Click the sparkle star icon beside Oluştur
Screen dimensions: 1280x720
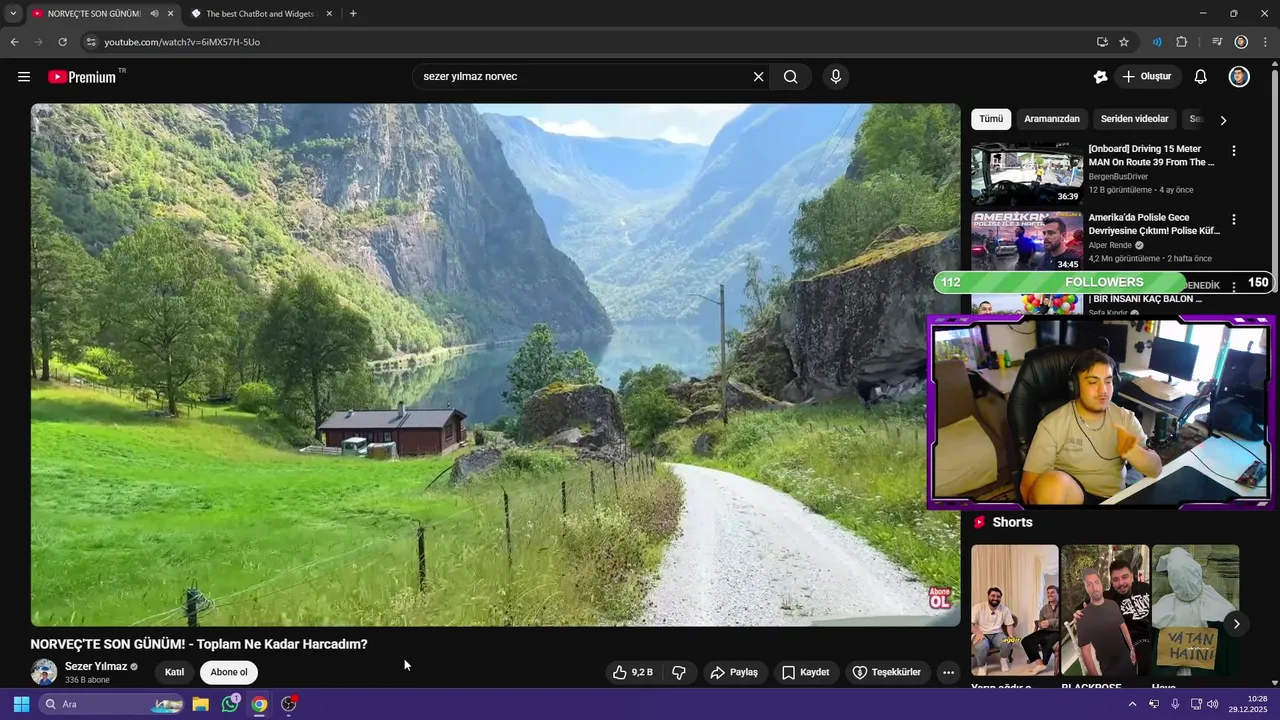coord(1100,77)
